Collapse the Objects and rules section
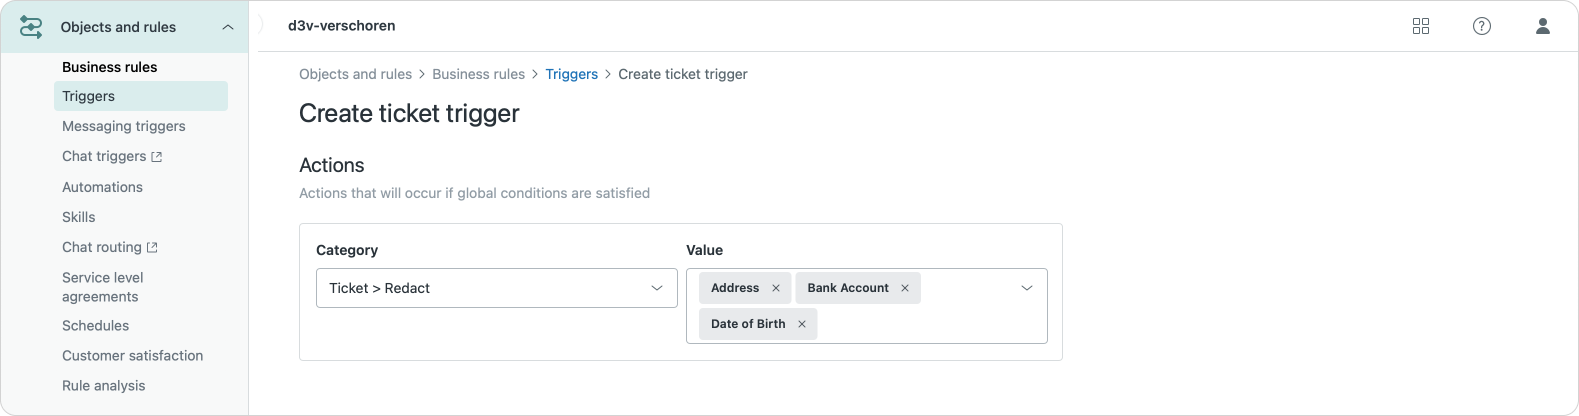The width and height of the screenshot is (1579, 416). 228,27
